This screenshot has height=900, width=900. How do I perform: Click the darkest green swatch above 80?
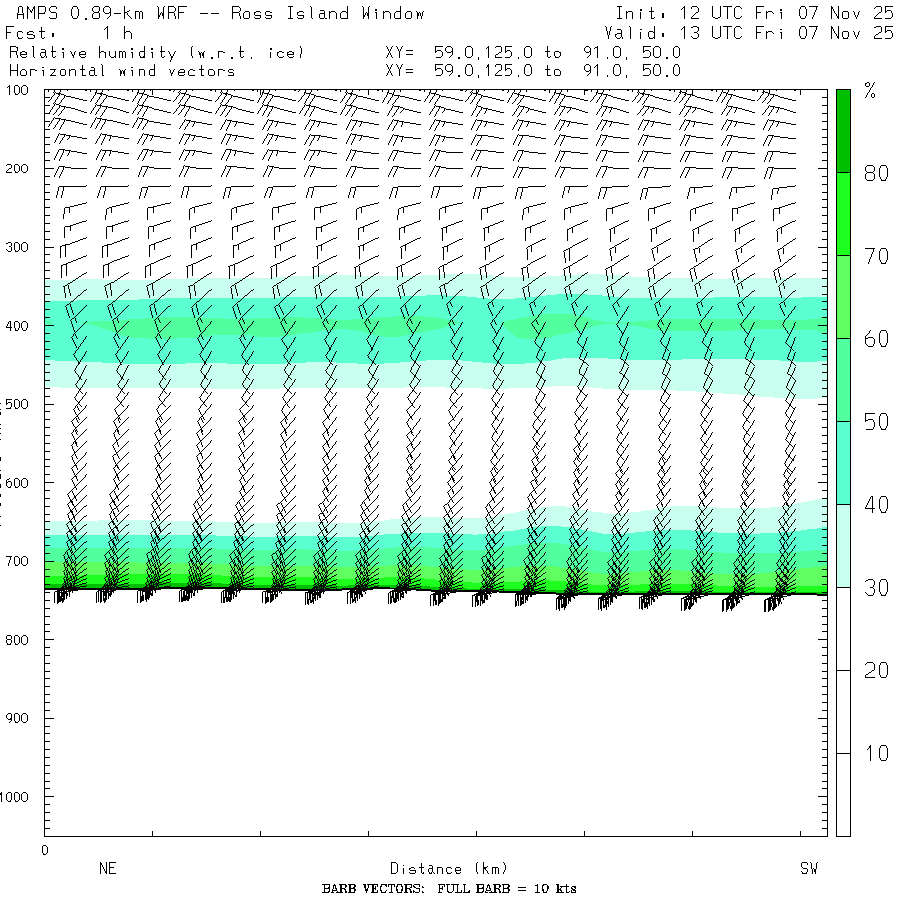click(843, 130)
